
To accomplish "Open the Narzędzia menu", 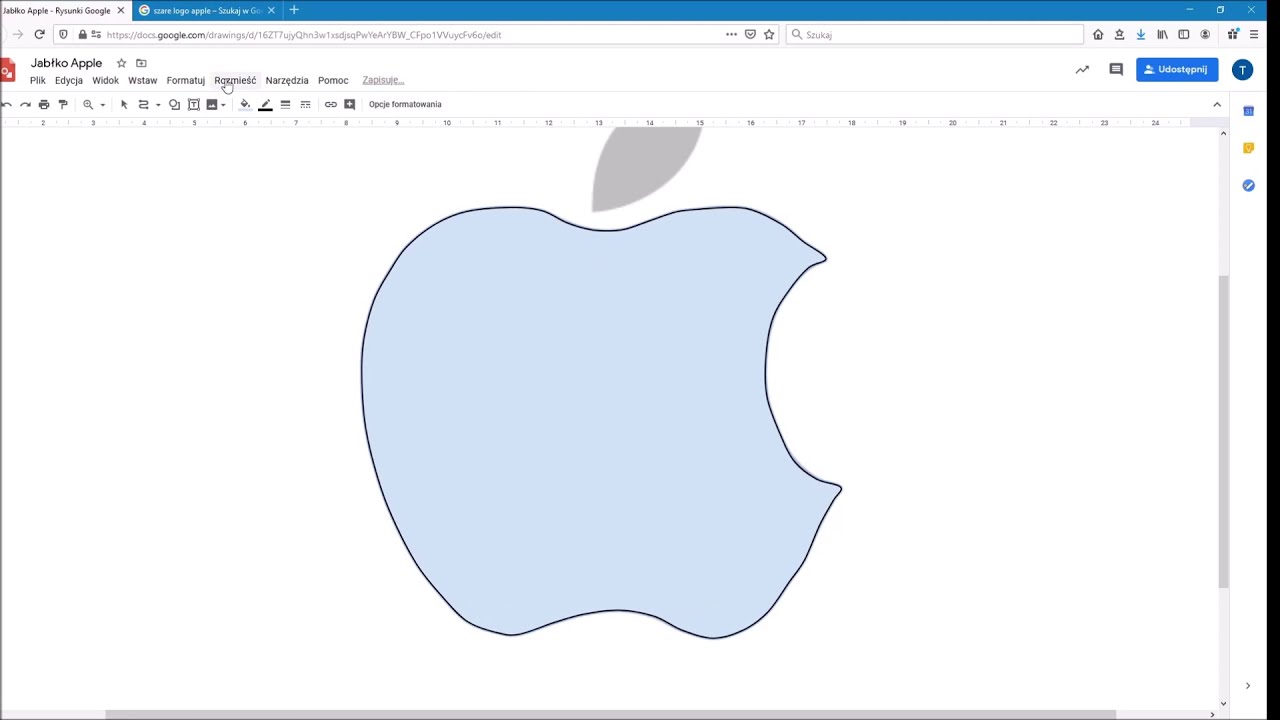I will point(287,80).
